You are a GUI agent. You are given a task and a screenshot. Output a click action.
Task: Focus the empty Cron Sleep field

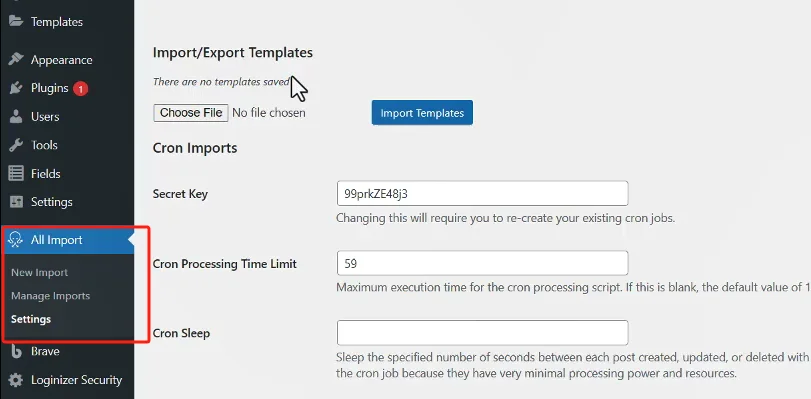[482, 333]
